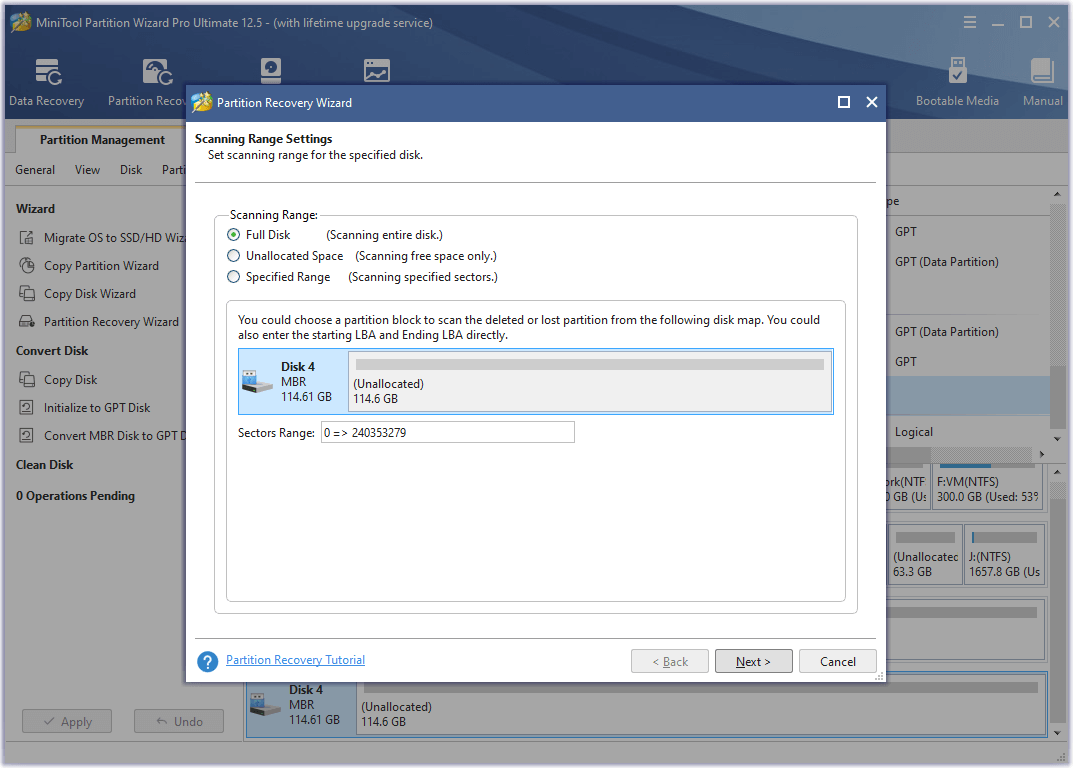
Task: Click the blue help question mark icon
Action: point(207,661)
